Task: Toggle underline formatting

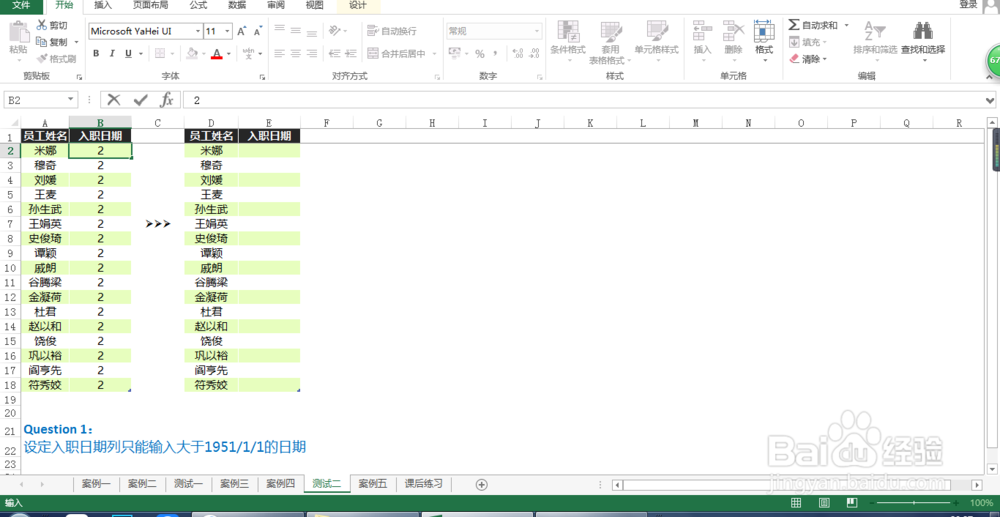Action: coord(128,54)
